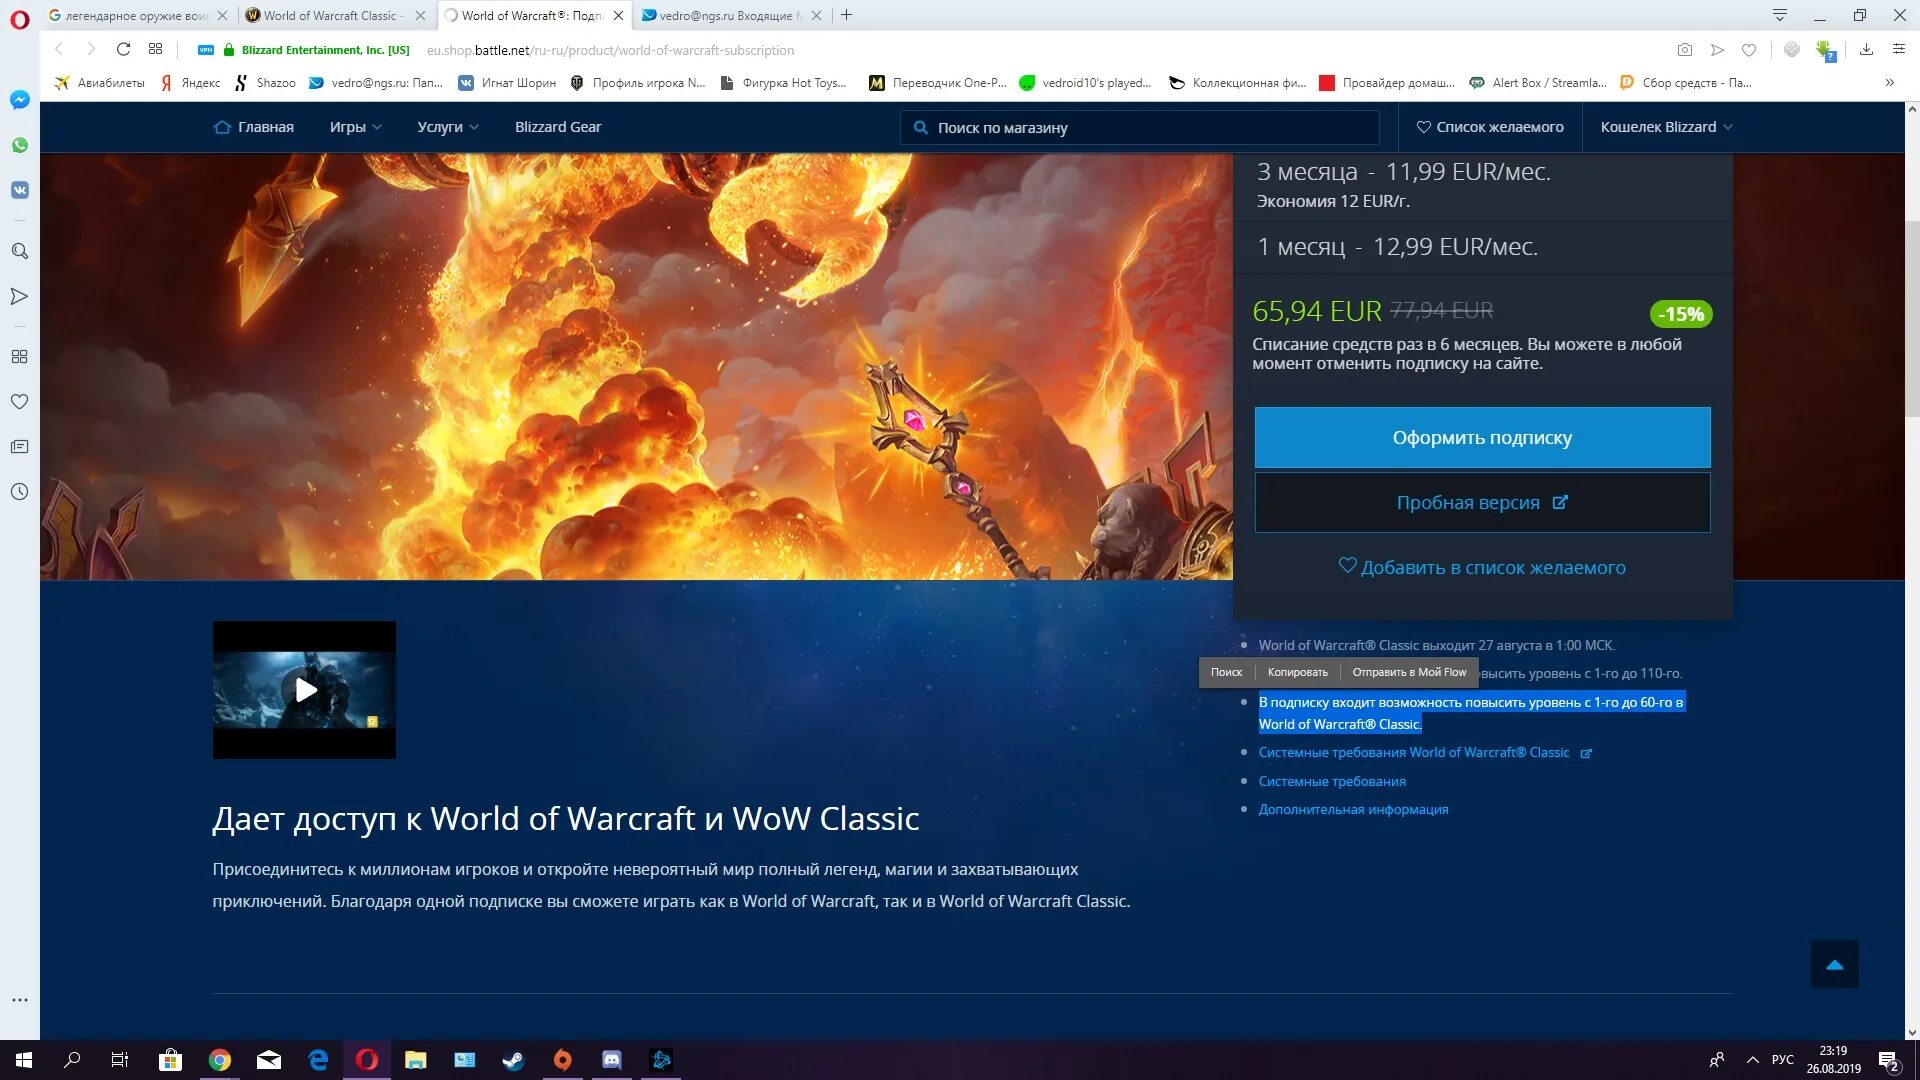Send page to My Flow from address bar
The height and width of the screenshot is (1080, 1920).
pyautogui.click(x=1717, y=50)
